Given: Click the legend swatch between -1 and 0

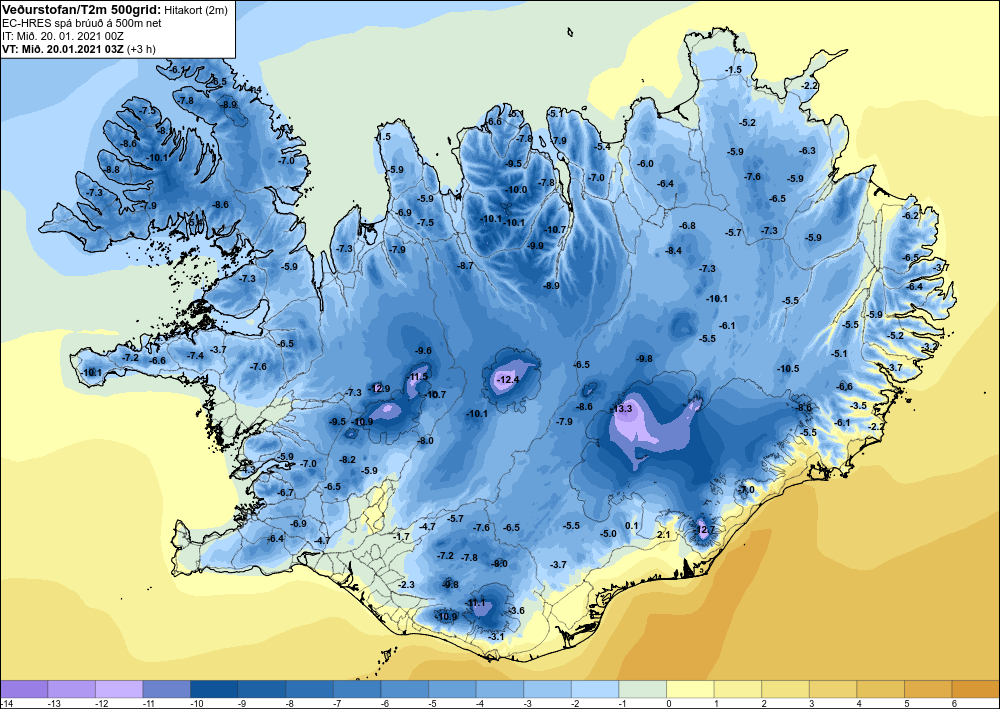Looking at the screenshot, I should click(642, 689).
